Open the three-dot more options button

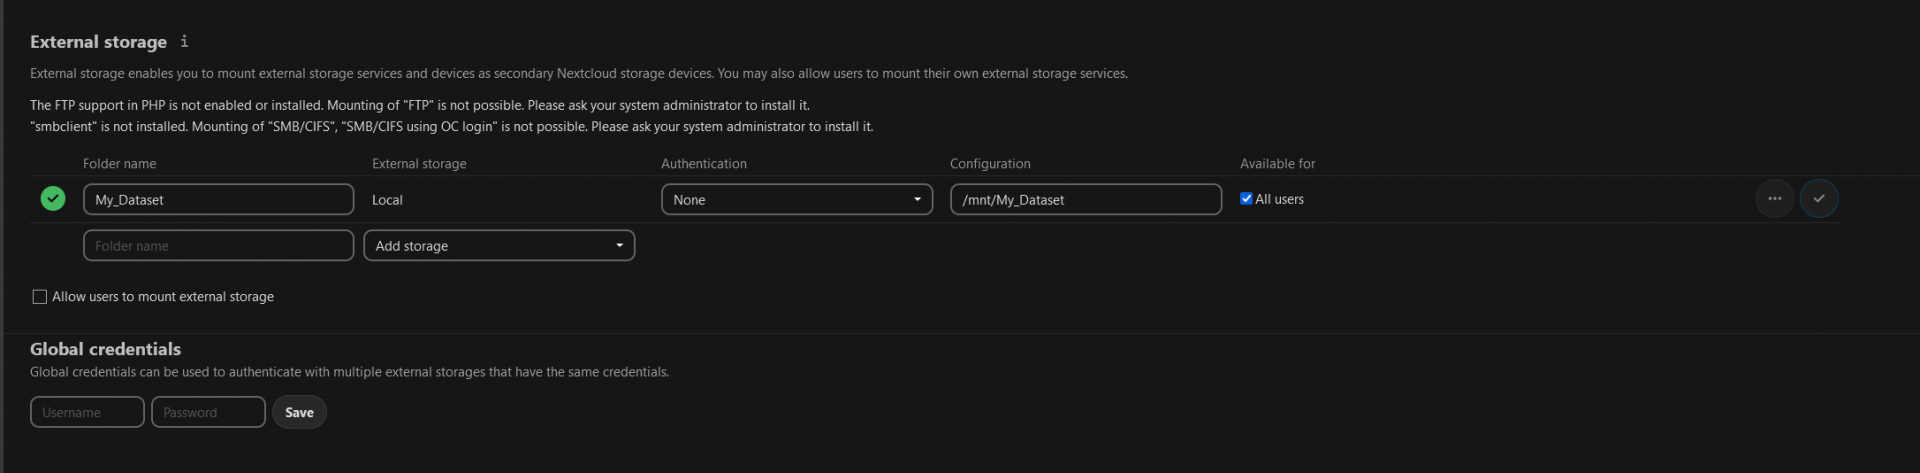(1774, 198)
